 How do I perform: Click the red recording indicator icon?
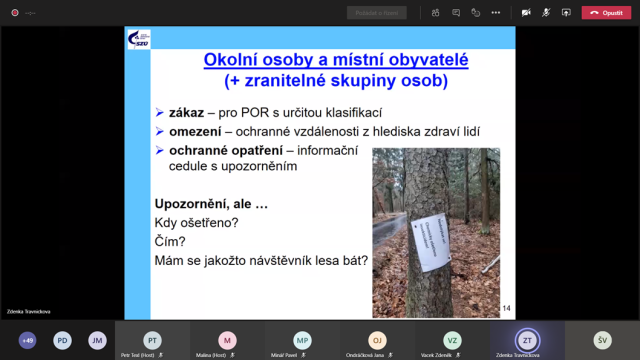15,13
